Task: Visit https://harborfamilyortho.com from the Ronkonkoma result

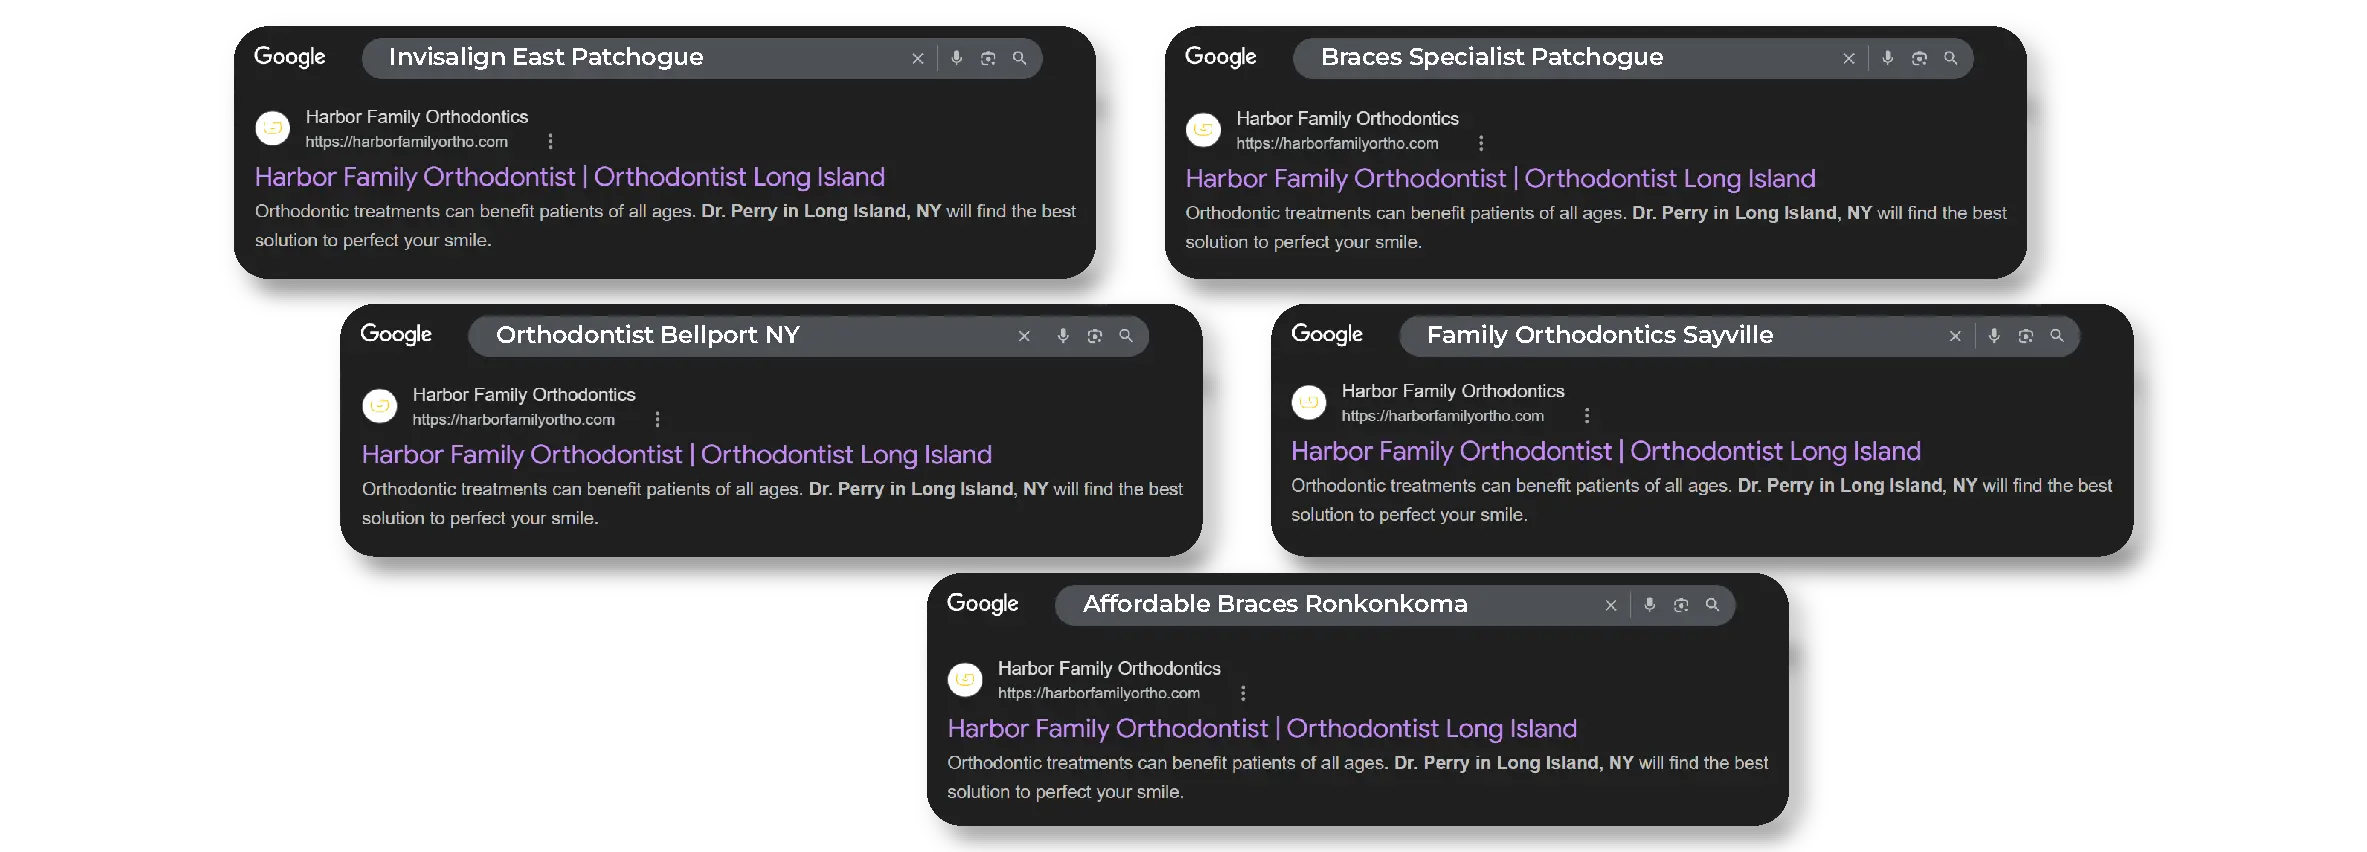Action: pyautogui.click(x=1099, y=693)
